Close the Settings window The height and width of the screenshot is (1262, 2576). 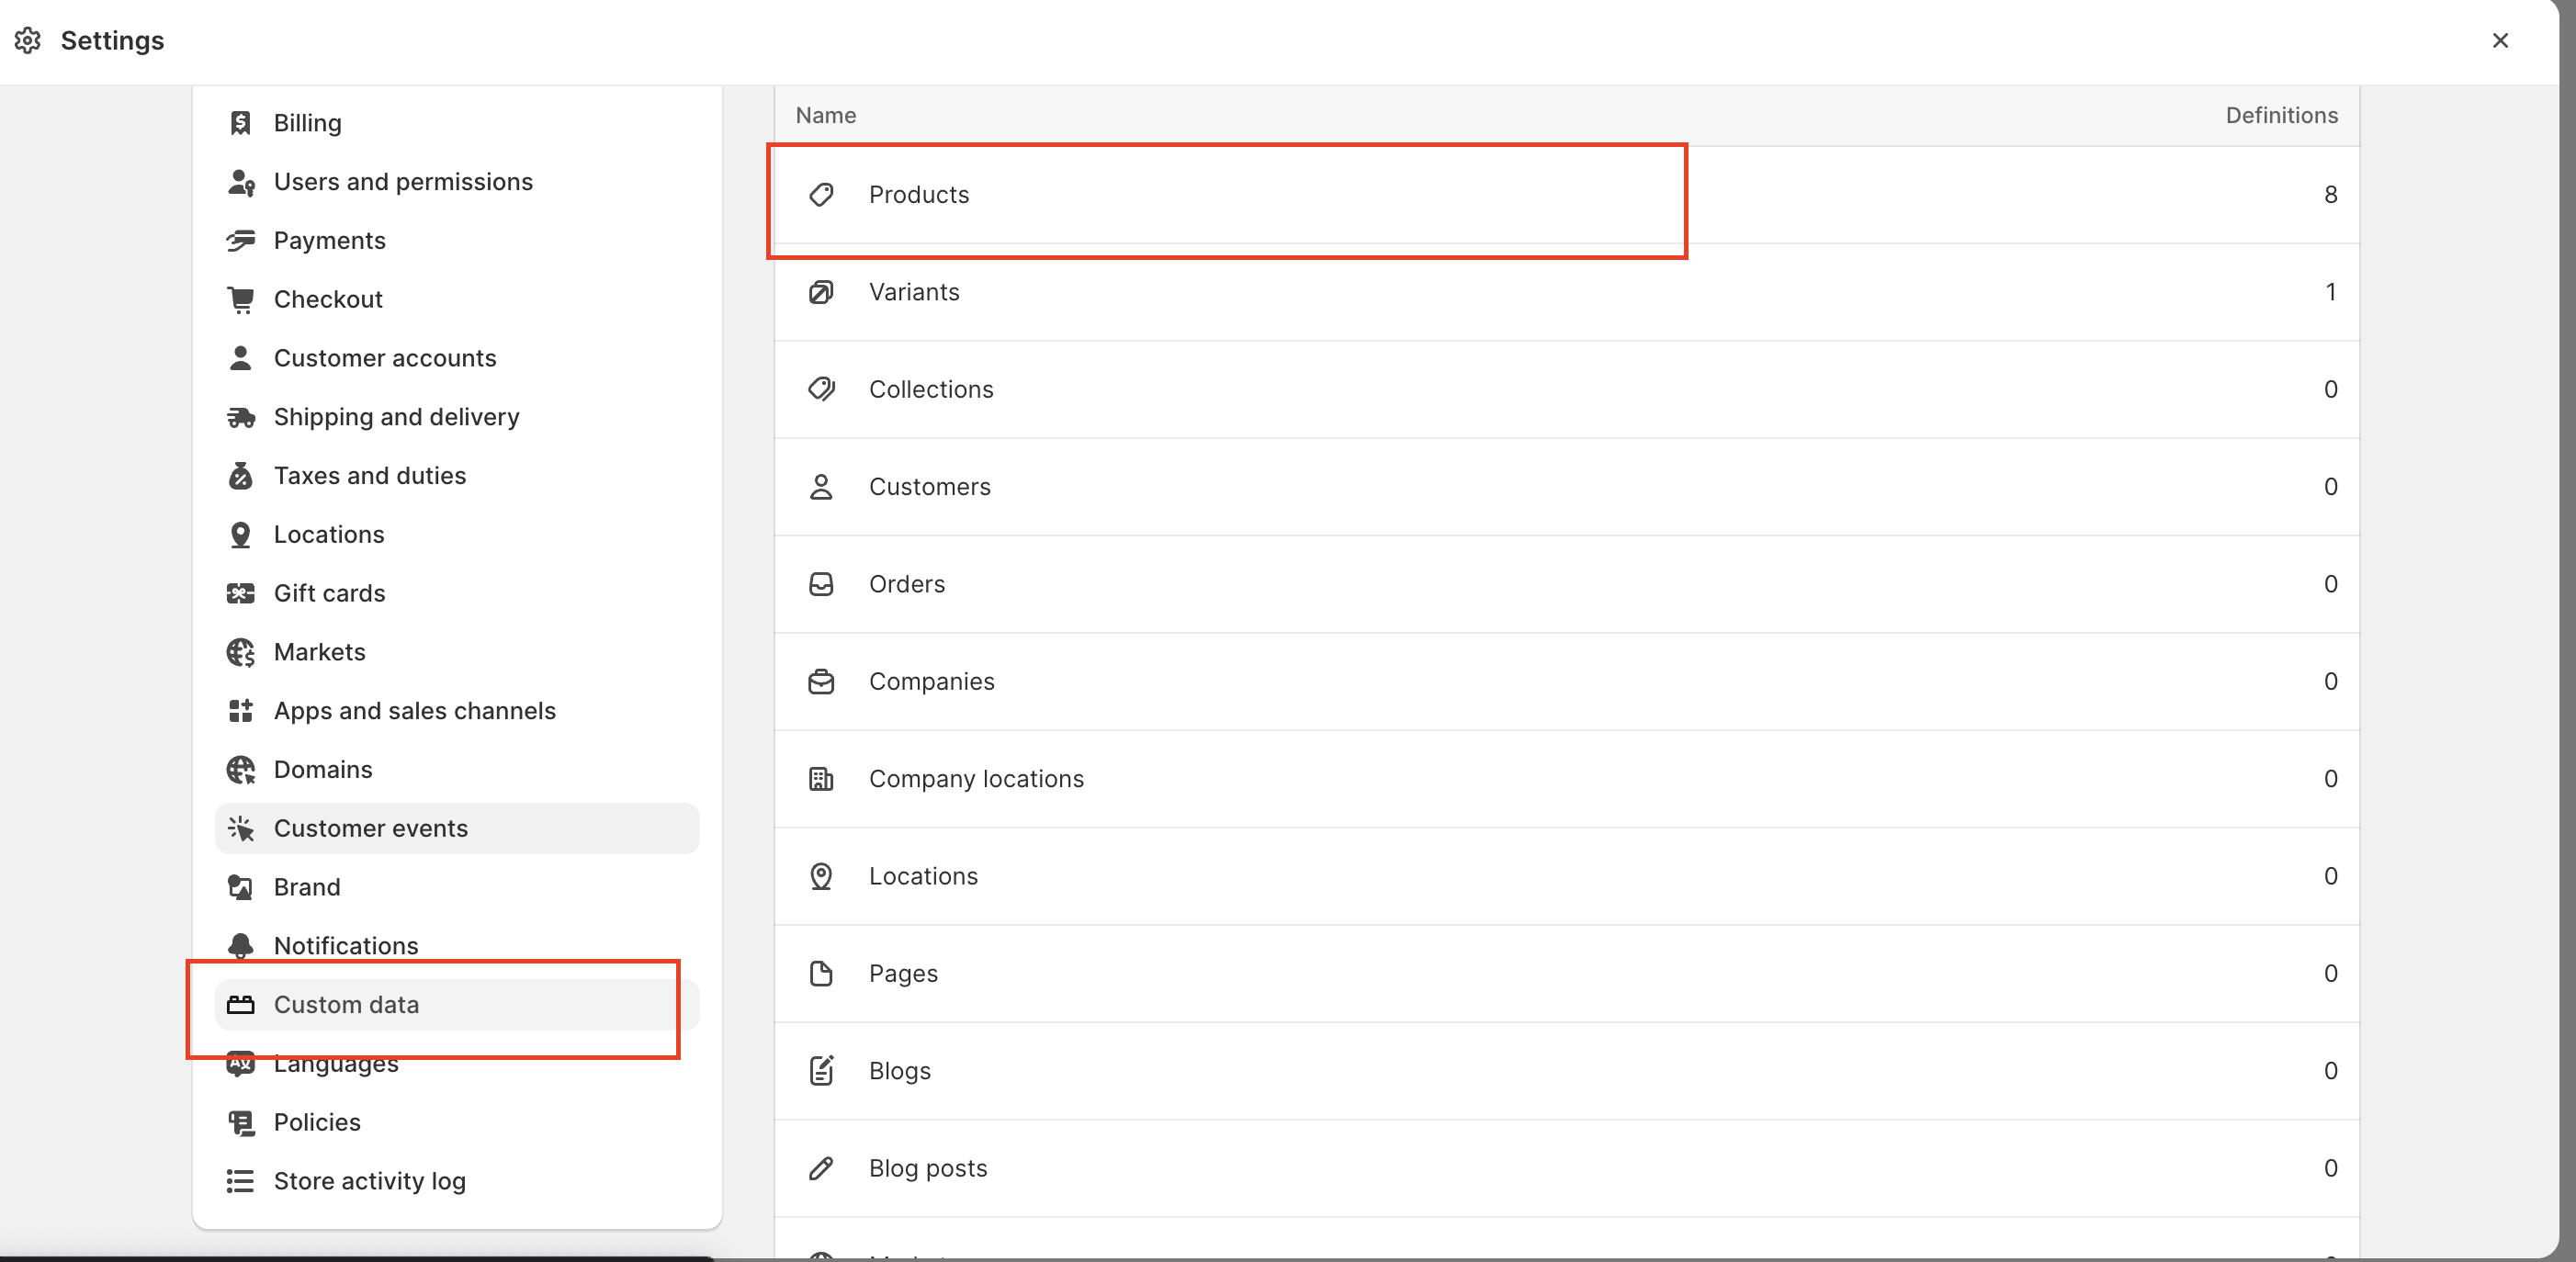2499,41
